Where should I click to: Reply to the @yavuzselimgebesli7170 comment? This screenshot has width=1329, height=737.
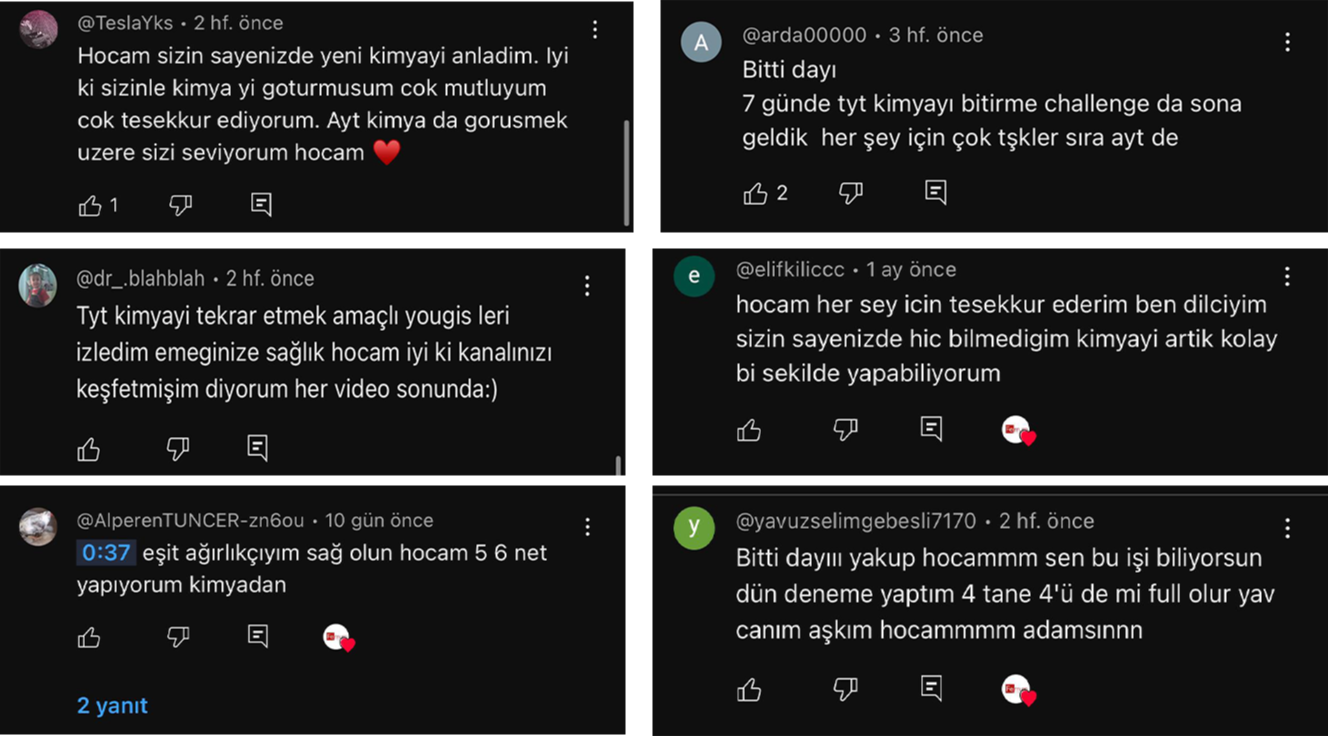(931, 688)
